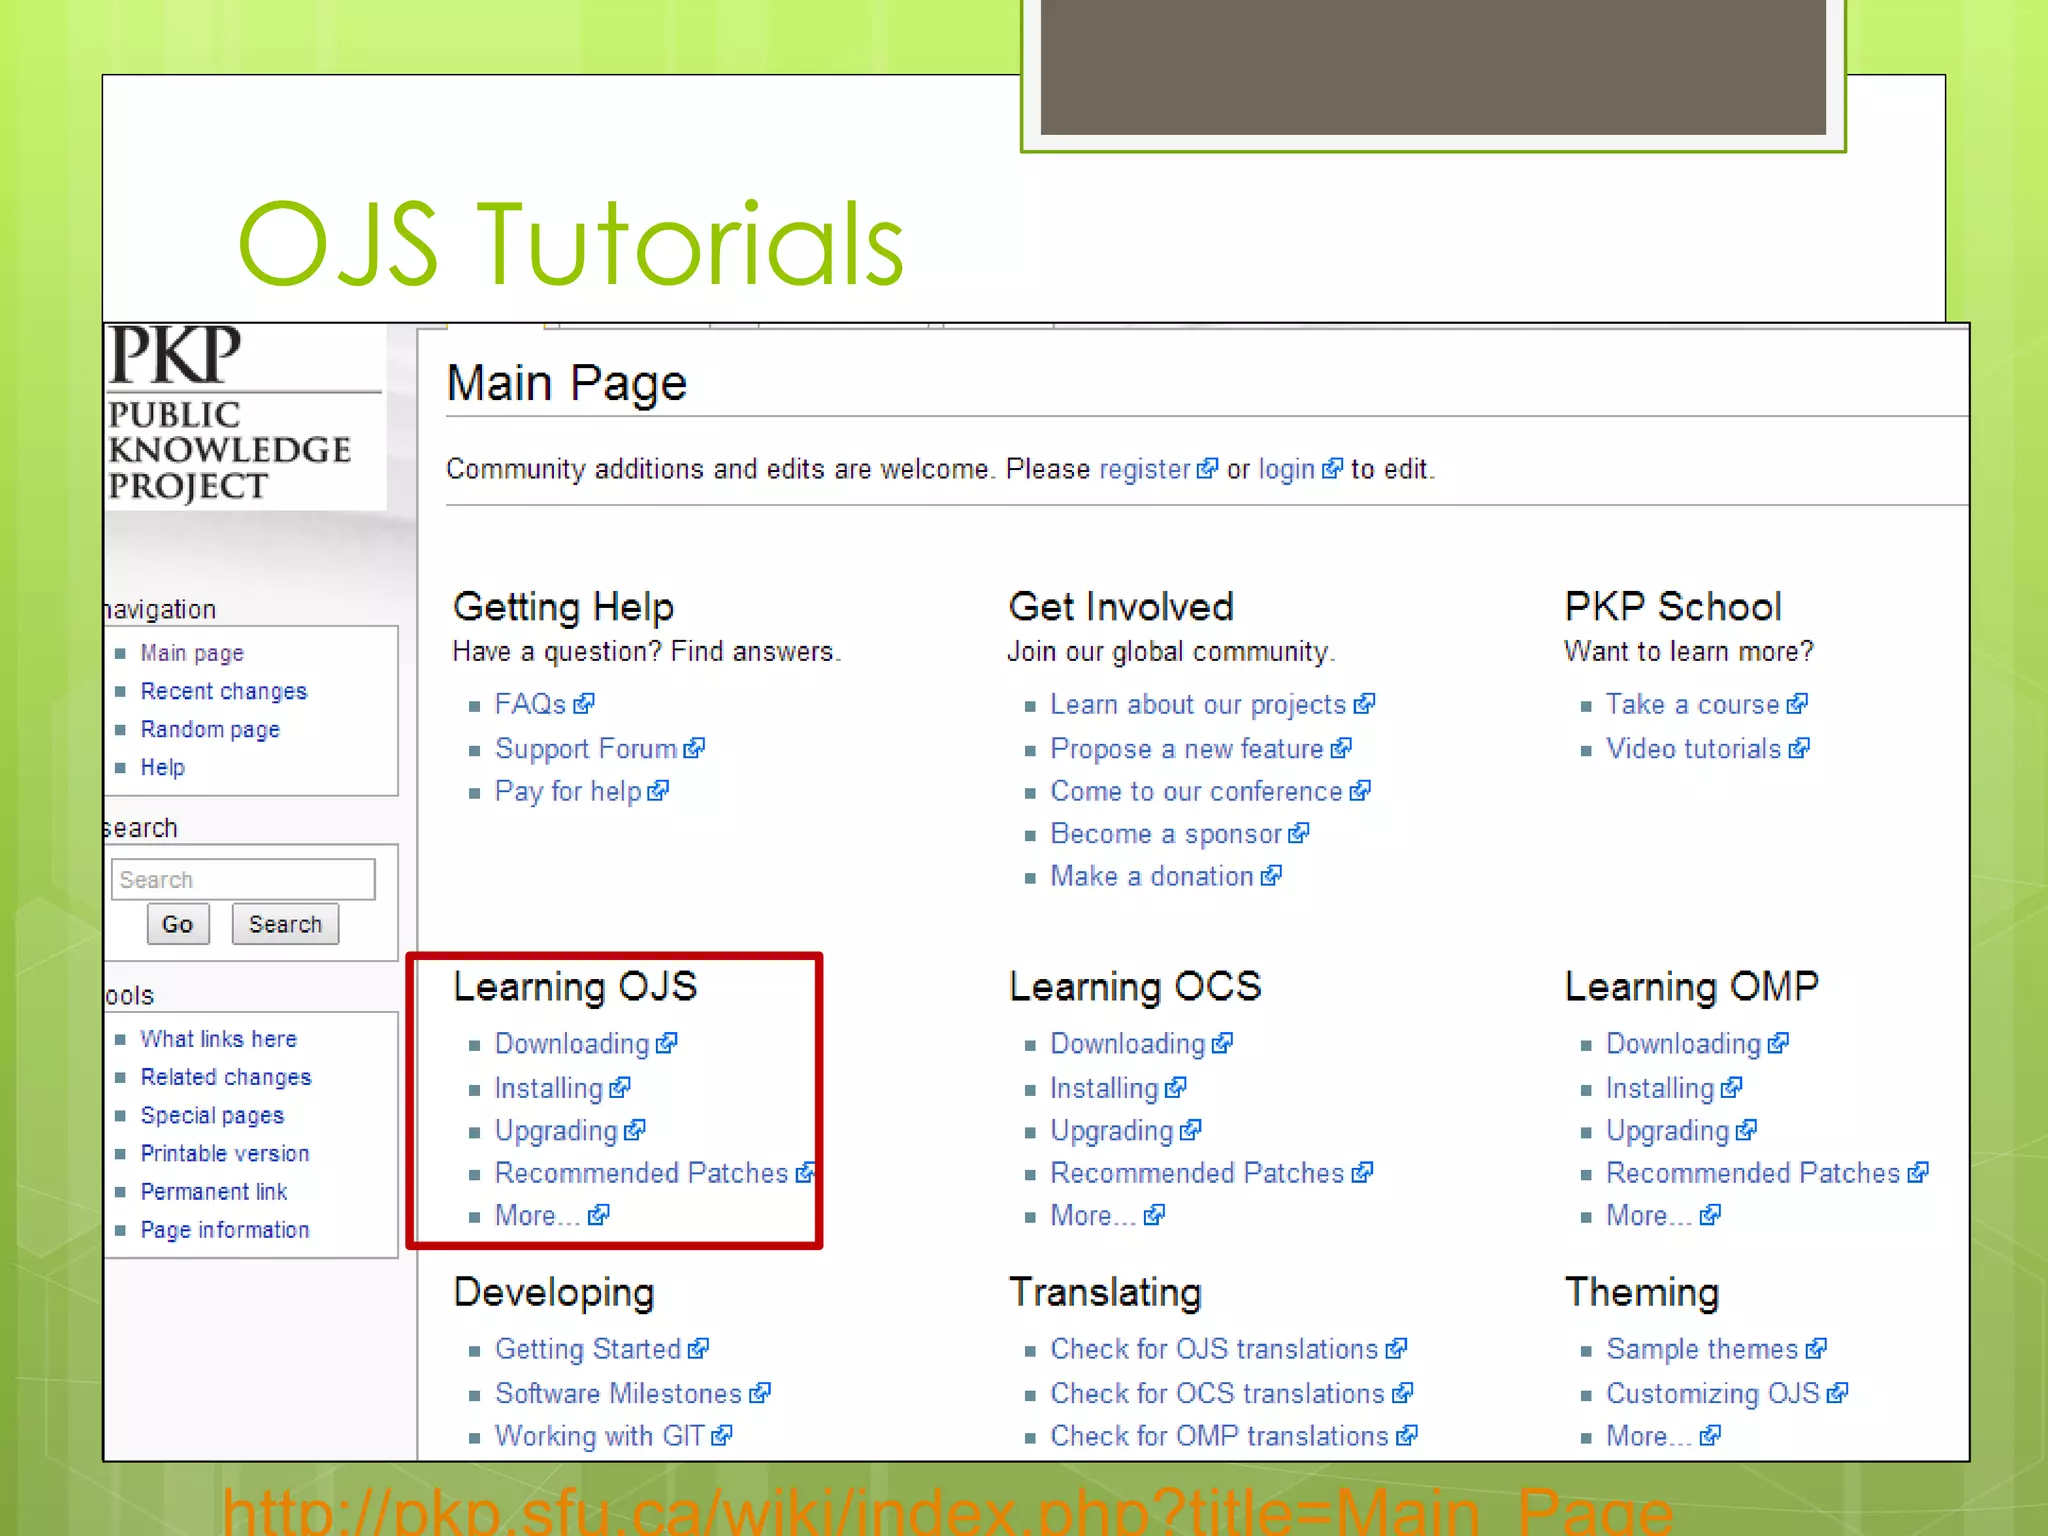
Task: Open Upgrading under Learning OCS
Action: click(x=1112, y=1130)
